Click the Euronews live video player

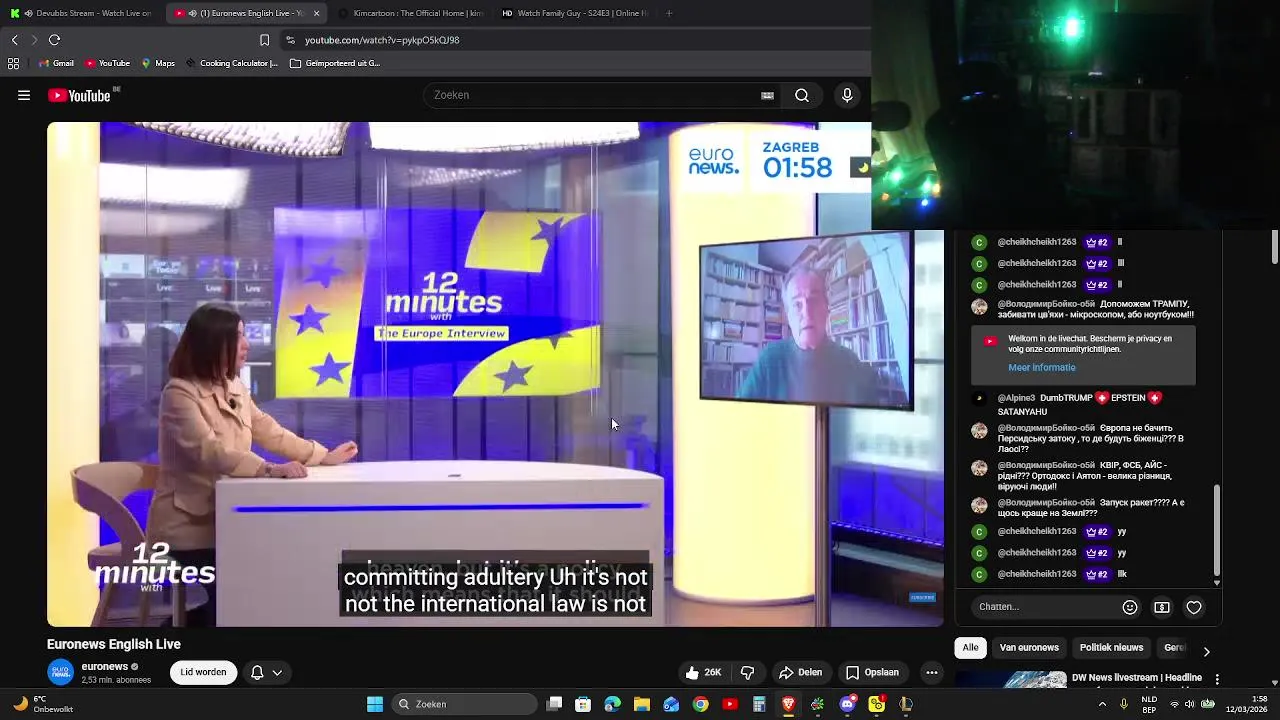tap(495, 374)
